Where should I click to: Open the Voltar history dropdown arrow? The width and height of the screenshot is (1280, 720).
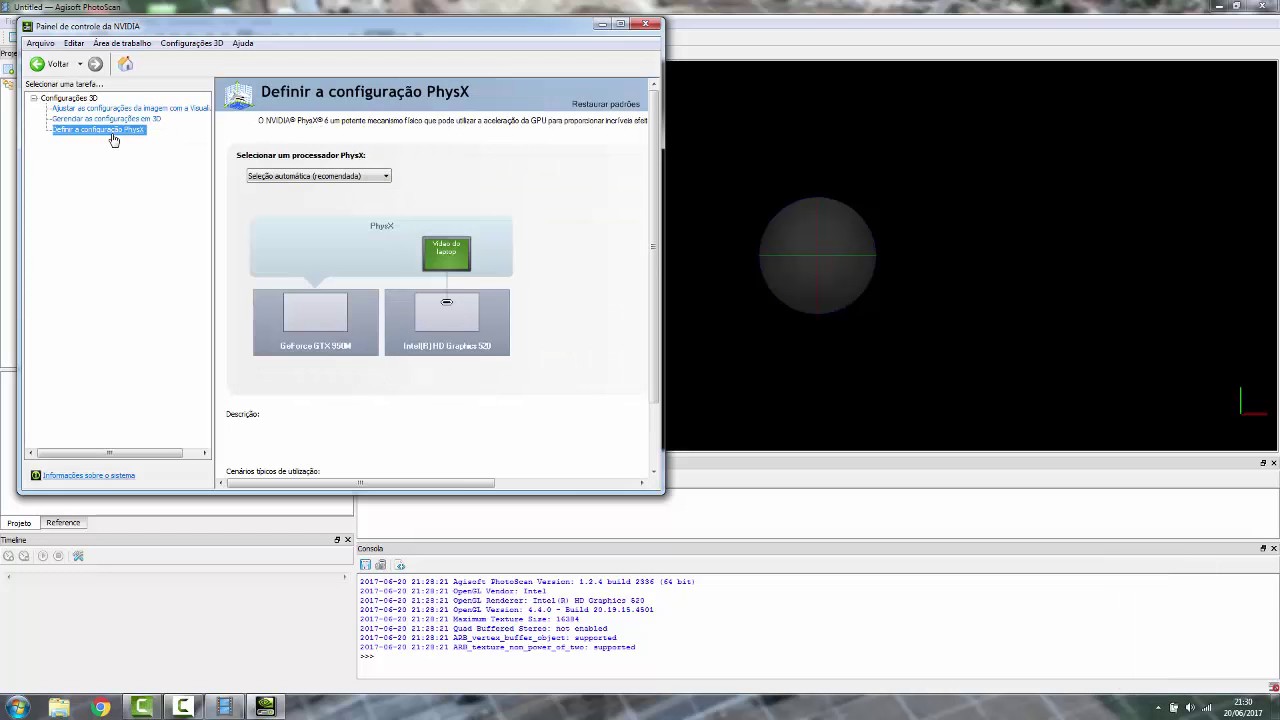[80, 64]
